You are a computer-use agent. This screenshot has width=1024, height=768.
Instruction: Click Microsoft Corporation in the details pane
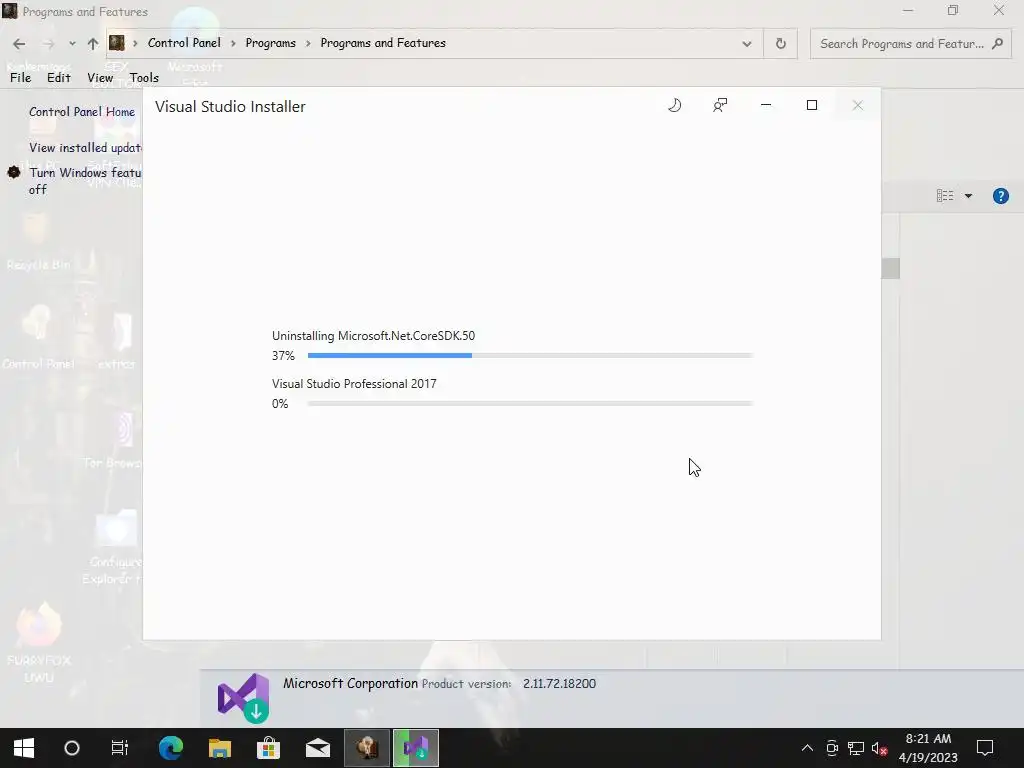(x=350, y=683)
